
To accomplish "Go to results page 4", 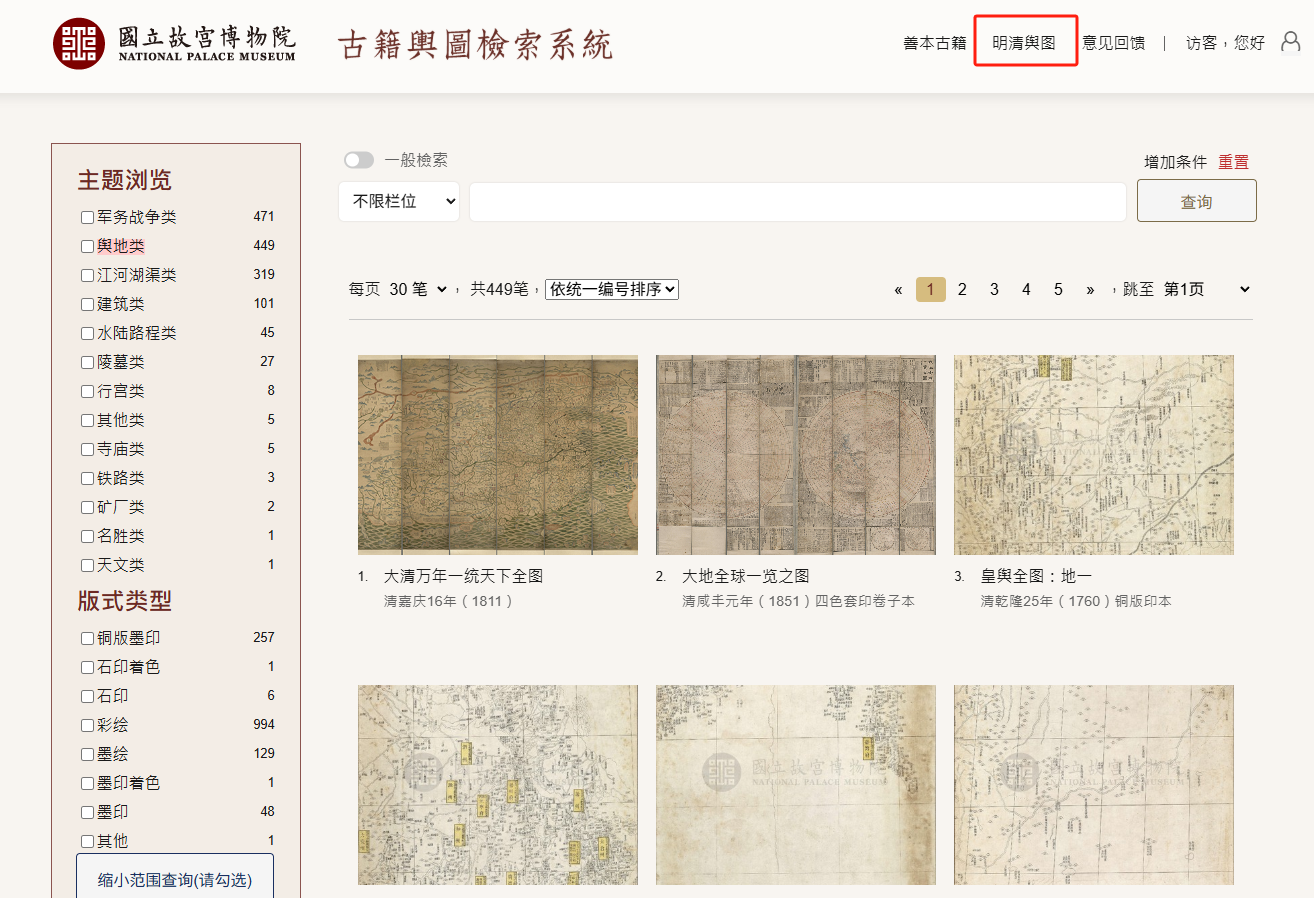I will [1026, 289].
